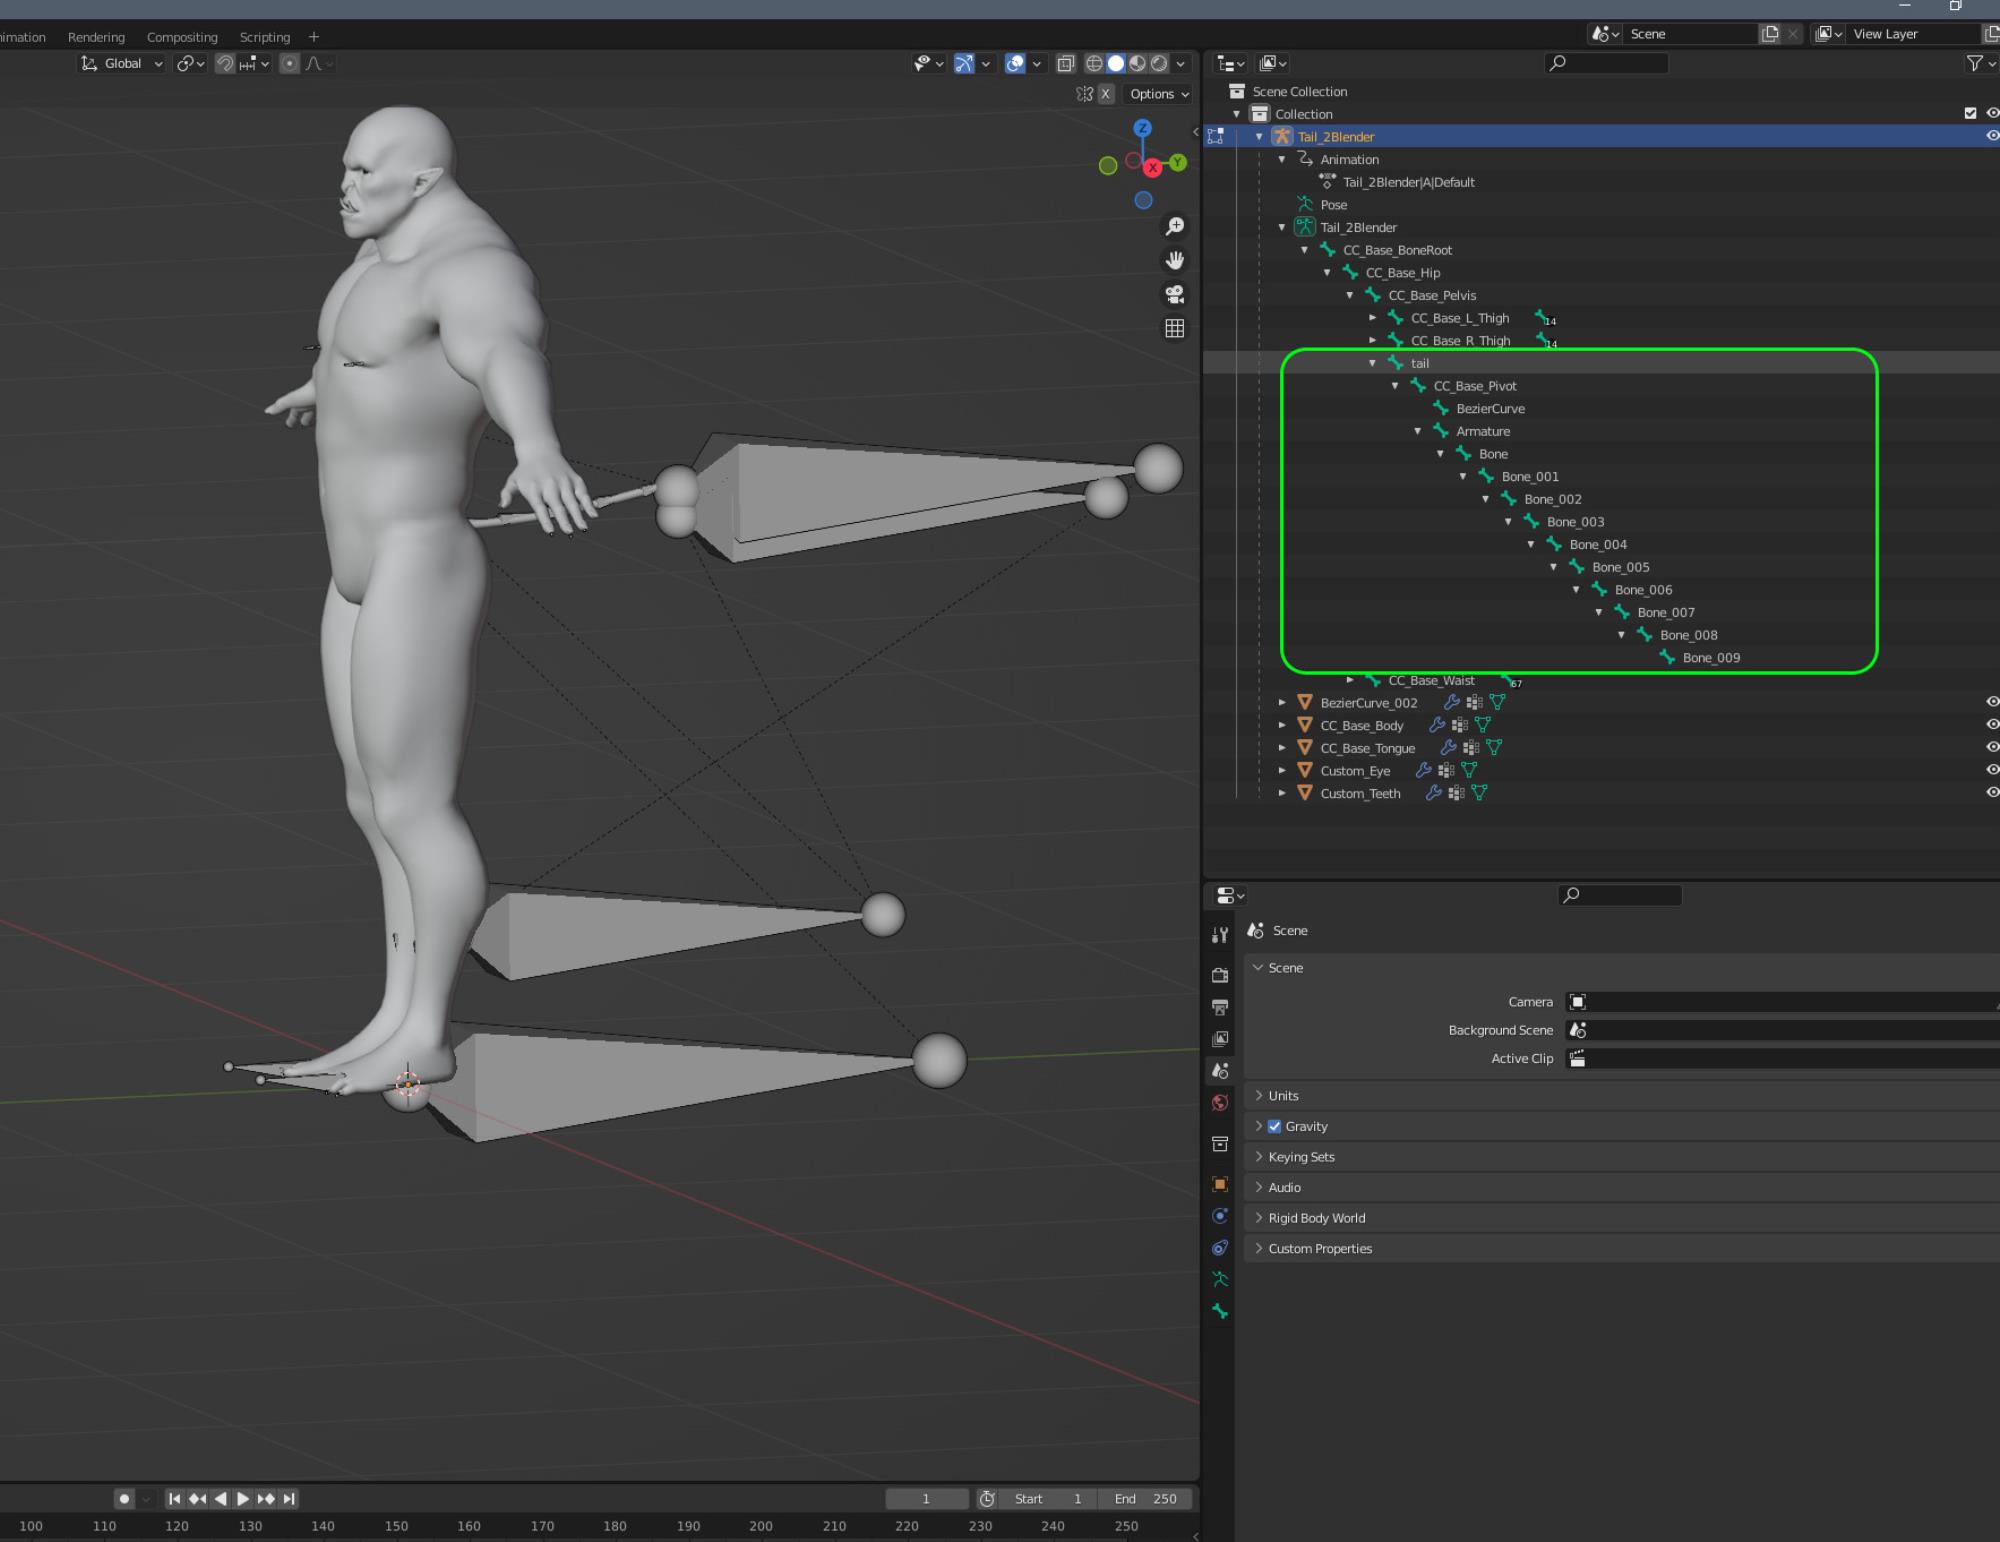The height and width of the screenshot is (1542, 2000).
Task: Add a new workspace with plus tab
Action: click(314, 37)
